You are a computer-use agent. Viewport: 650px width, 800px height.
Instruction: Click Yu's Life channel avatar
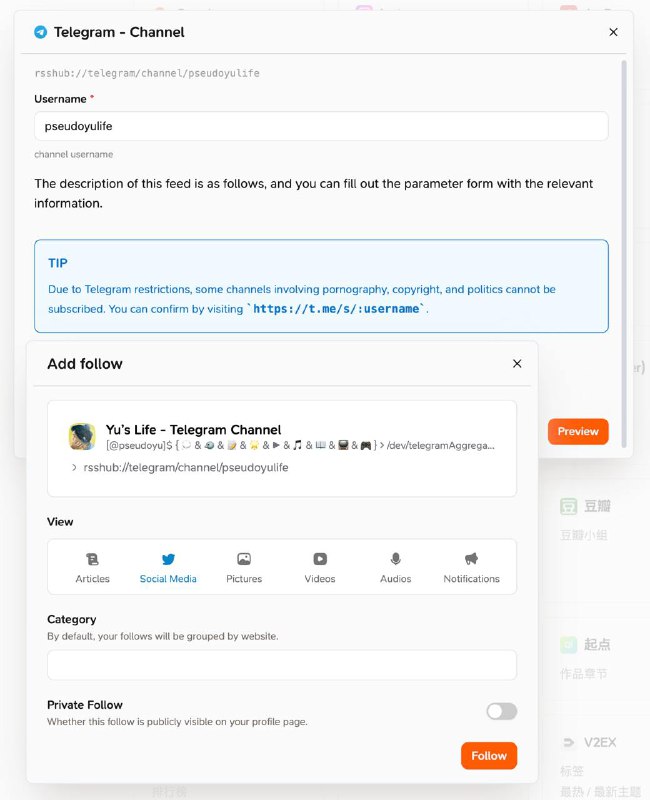(82, 436)
